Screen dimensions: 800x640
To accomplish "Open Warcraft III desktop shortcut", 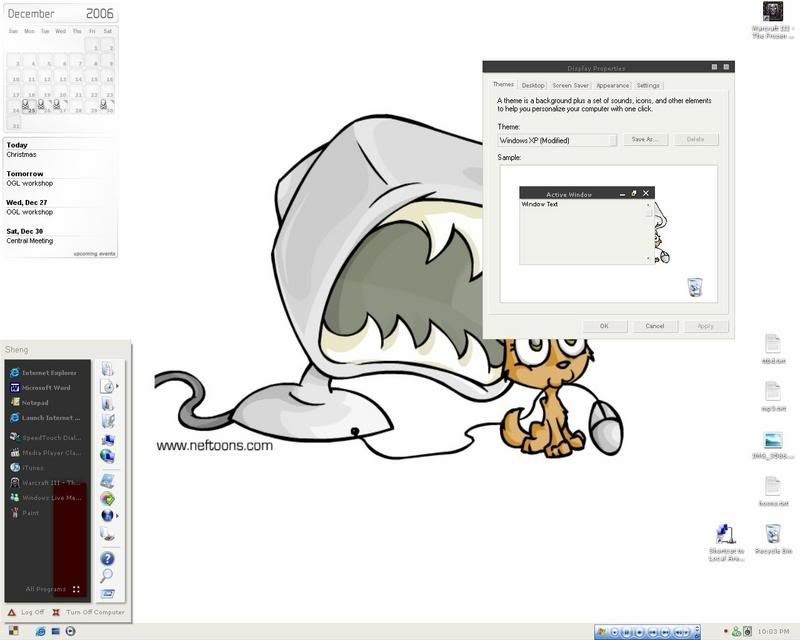I will click(773, 19).
